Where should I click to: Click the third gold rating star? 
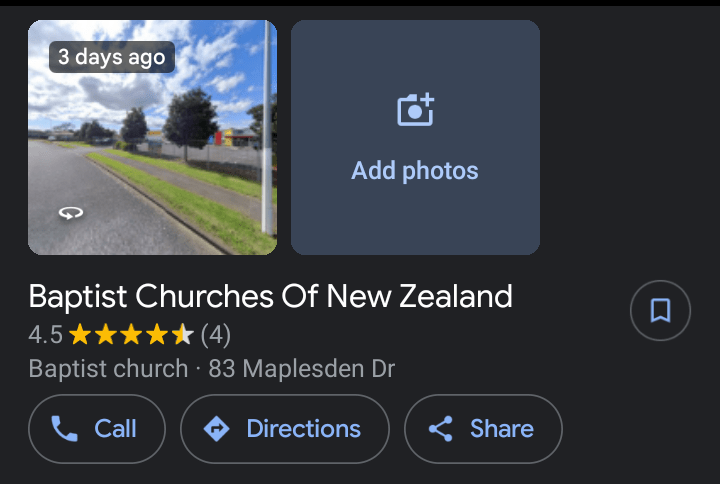tap(131, 334)
